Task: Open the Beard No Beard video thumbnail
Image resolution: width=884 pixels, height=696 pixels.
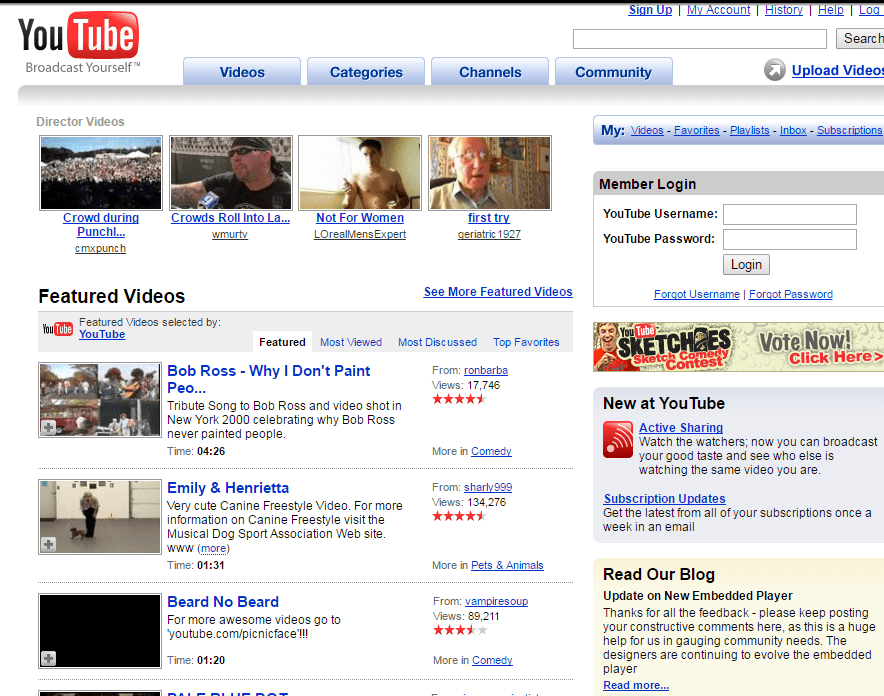Action: click(100, 631)
